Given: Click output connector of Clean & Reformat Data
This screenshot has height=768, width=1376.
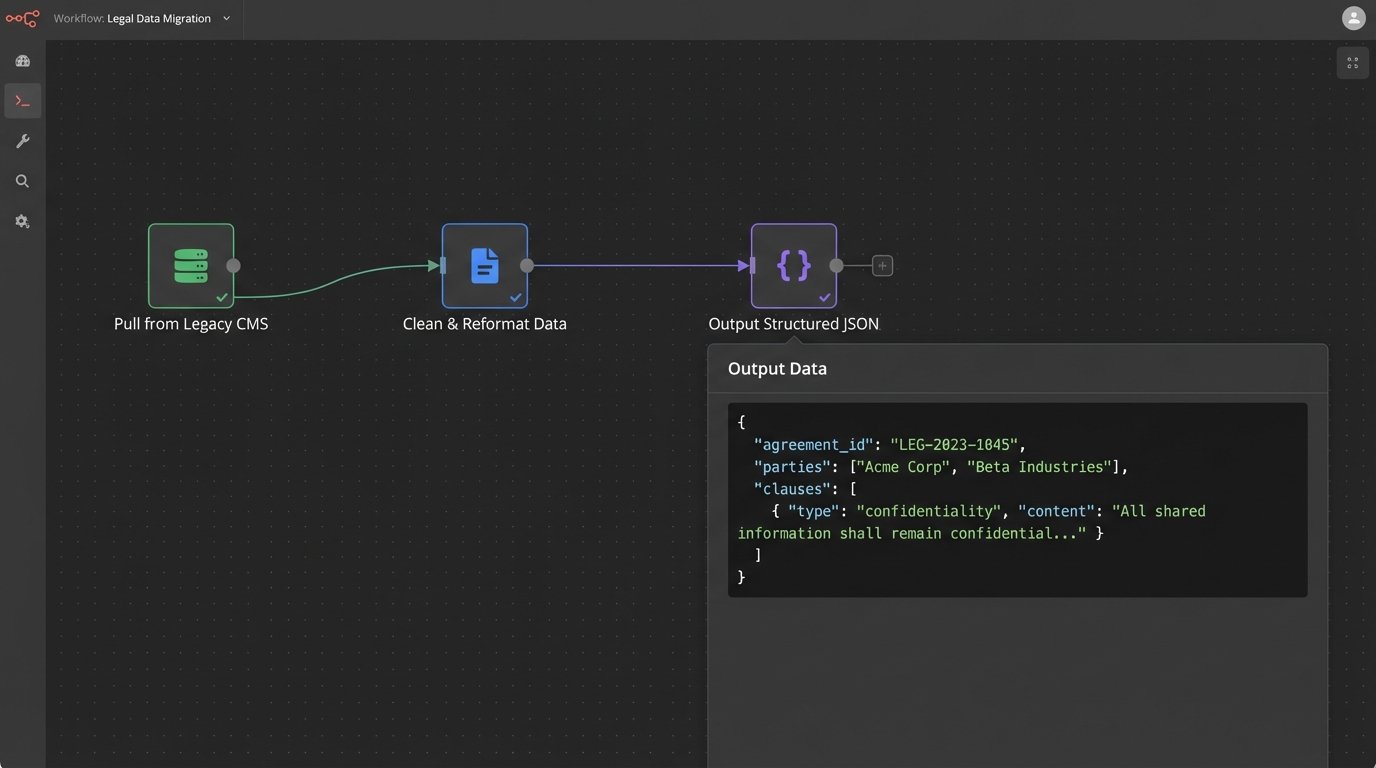Looking at the screenshot, I should (x=527, y=266).
